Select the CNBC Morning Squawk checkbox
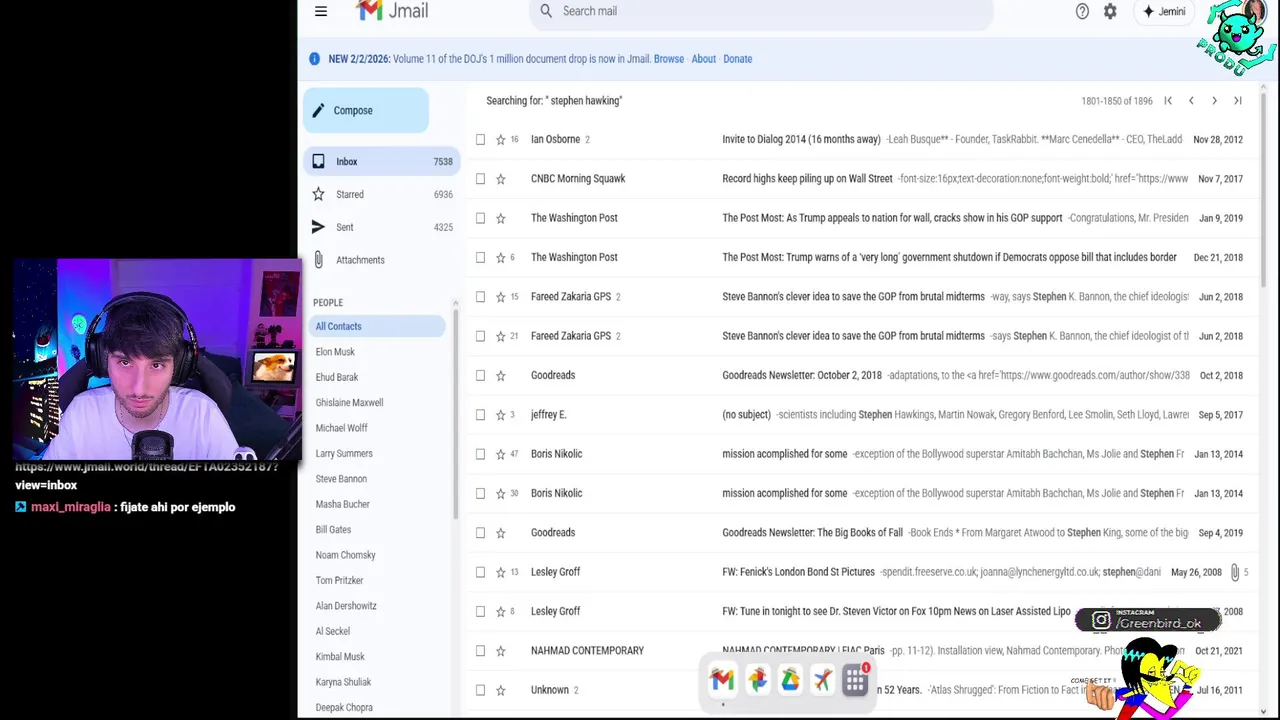The height and width of the screenshot is (720, 1280). tap(480, 179)
